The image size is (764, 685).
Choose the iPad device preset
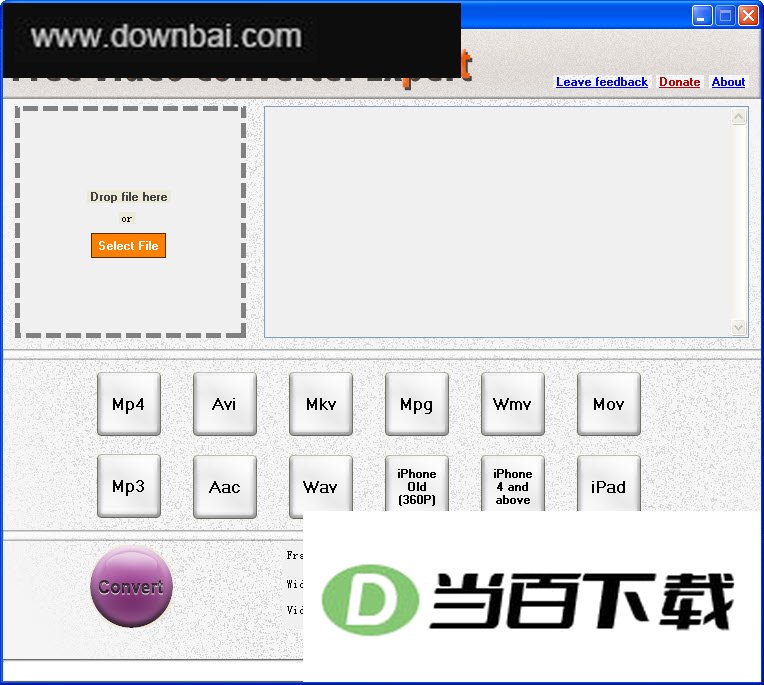[609, 483]
